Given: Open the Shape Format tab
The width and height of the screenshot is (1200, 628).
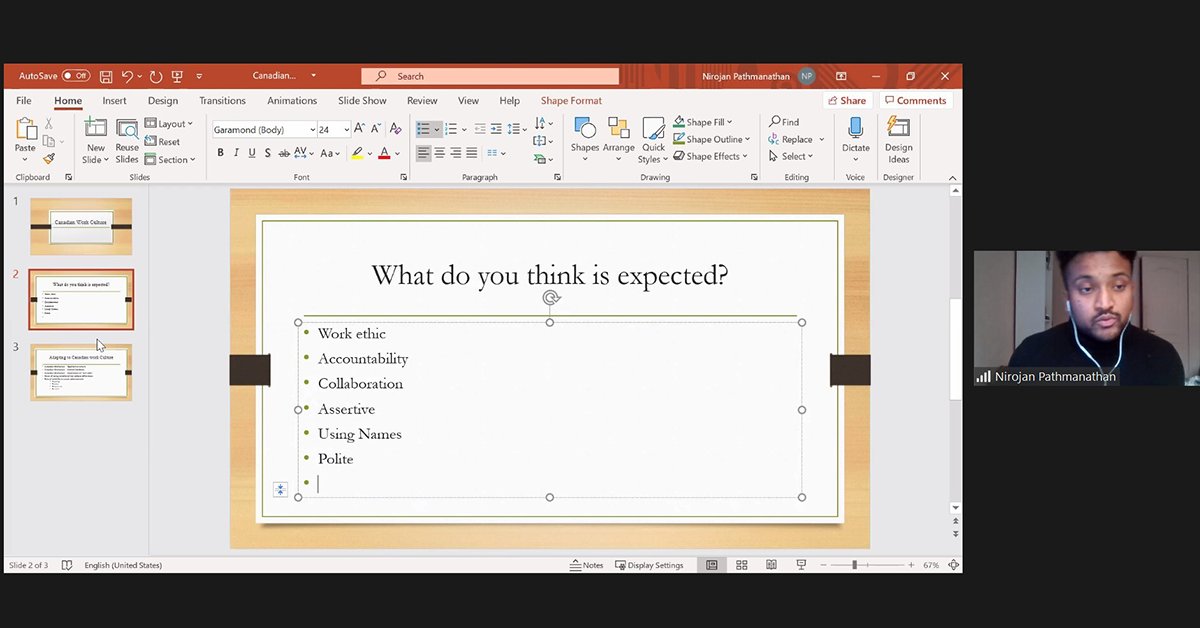Looking at the screenshot, I should click(x=571, y=100).
